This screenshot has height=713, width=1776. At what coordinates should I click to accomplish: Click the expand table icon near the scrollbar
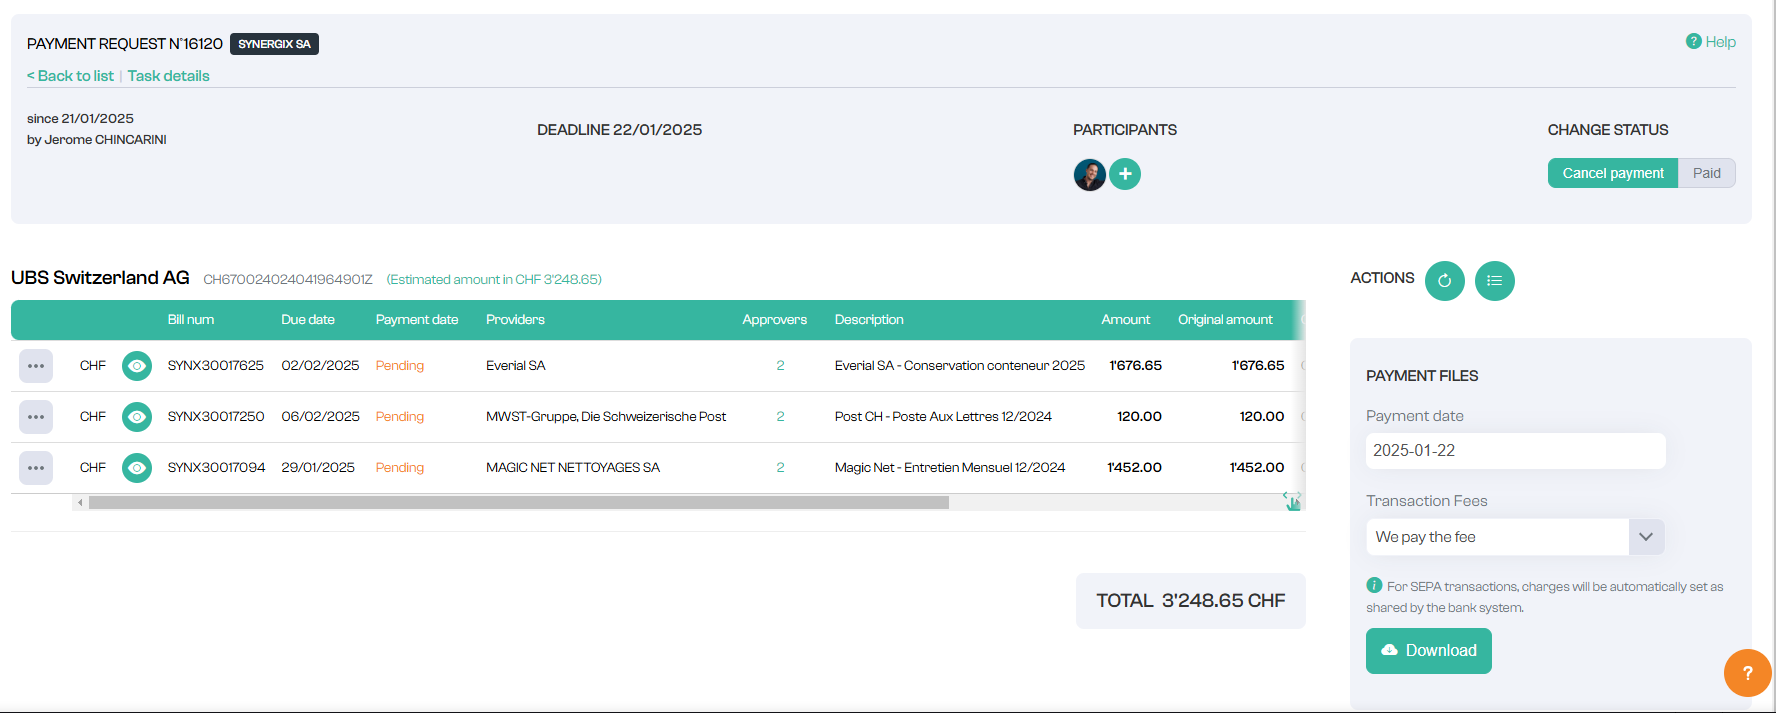coord(1292,501)
